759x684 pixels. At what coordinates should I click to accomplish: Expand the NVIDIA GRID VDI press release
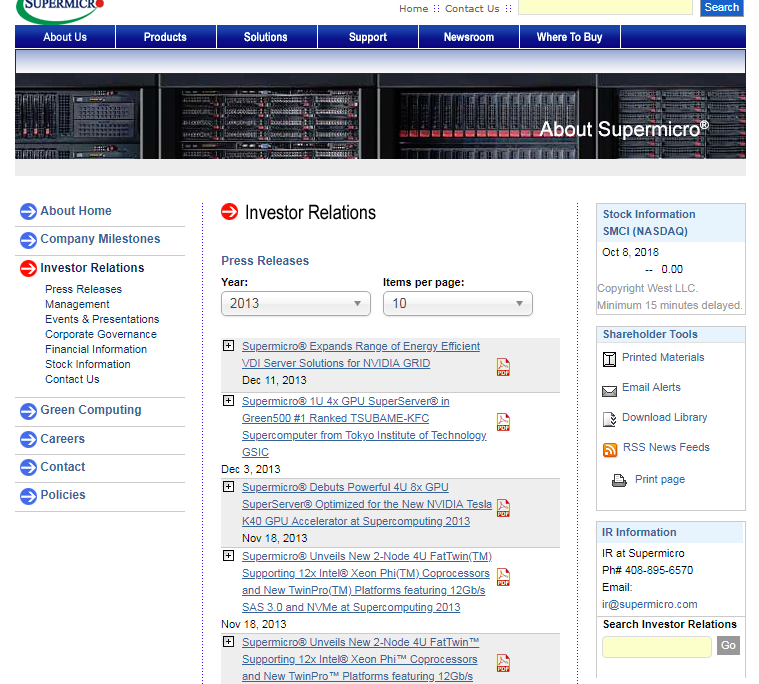228,346
